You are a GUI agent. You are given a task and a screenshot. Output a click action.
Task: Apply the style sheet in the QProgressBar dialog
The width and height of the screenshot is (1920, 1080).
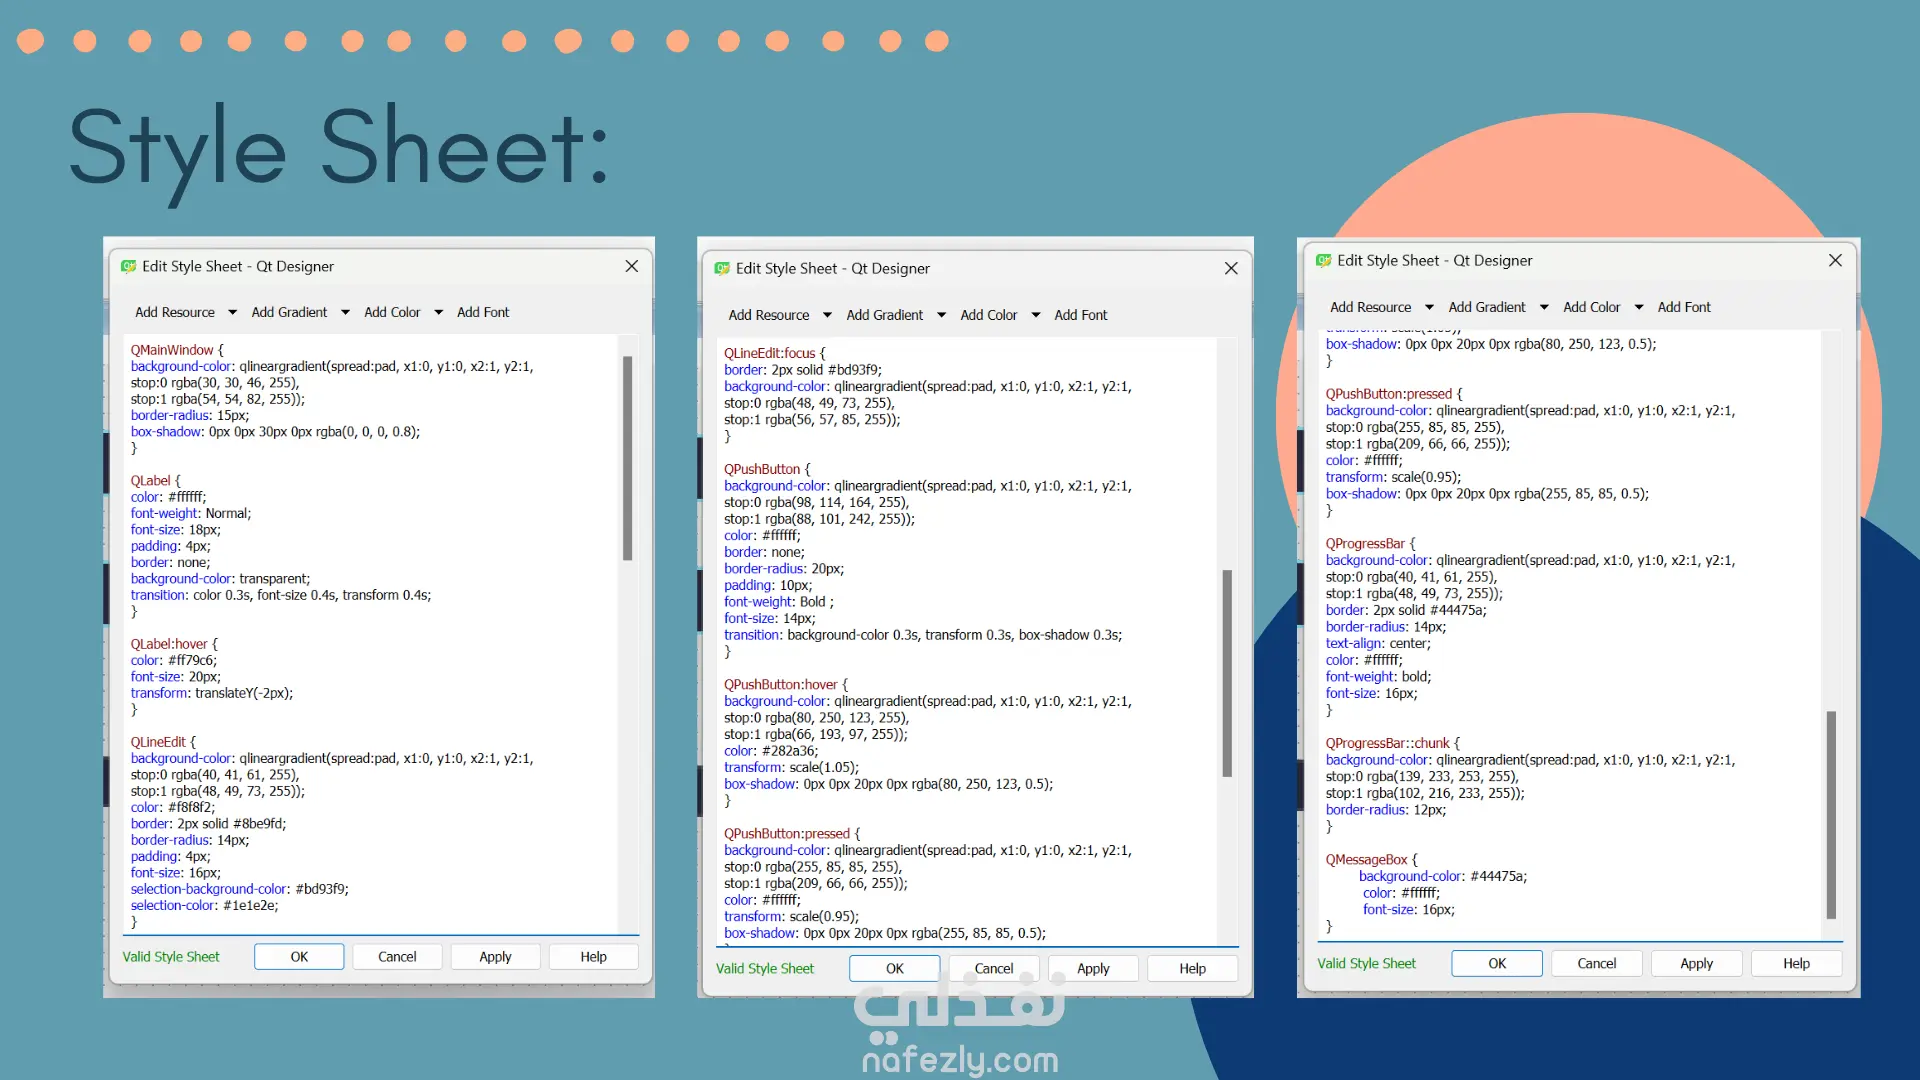point(1697,964)
